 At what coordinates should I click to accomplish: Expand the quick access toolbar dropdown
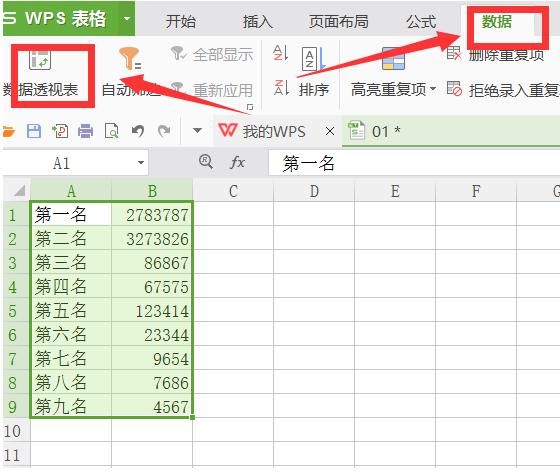tap(197, 130)
